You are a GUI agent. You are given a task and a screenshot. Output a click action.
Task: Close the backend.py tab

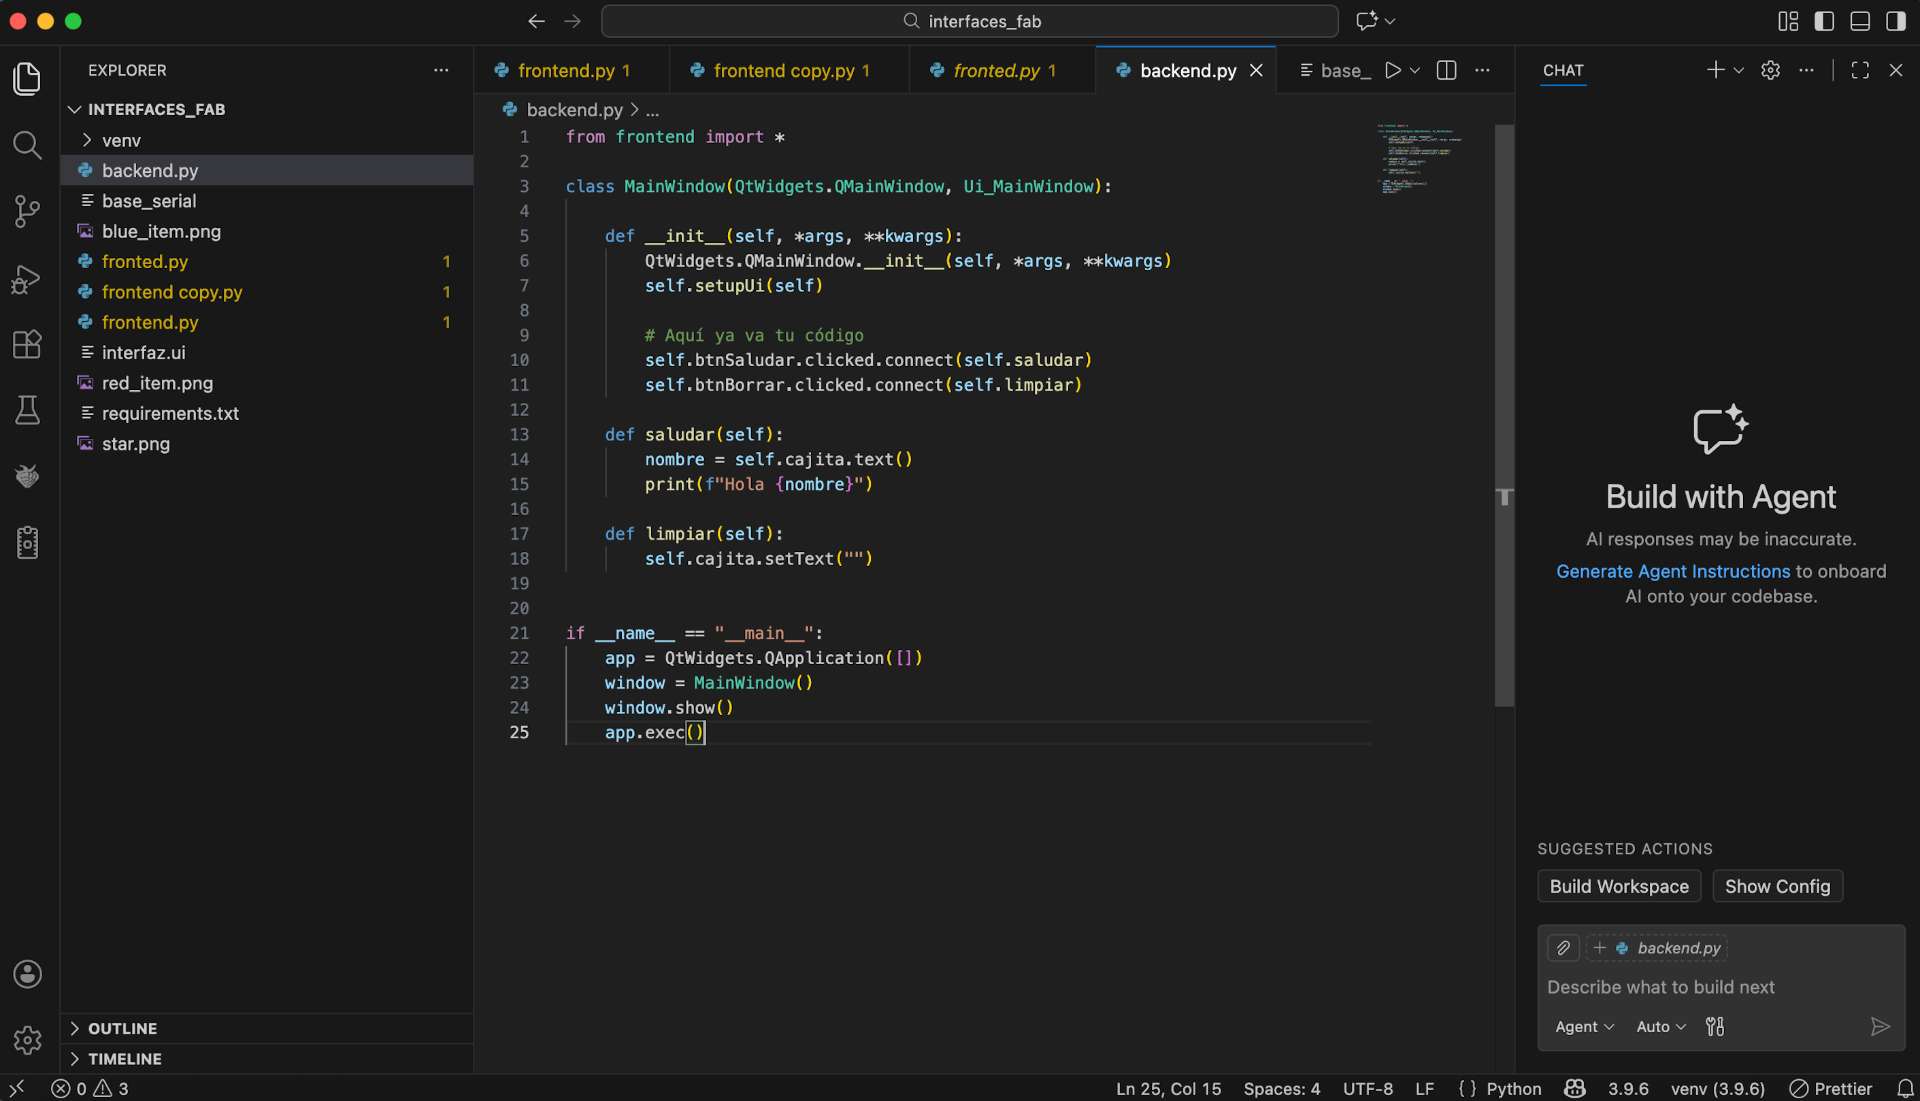1256,70
